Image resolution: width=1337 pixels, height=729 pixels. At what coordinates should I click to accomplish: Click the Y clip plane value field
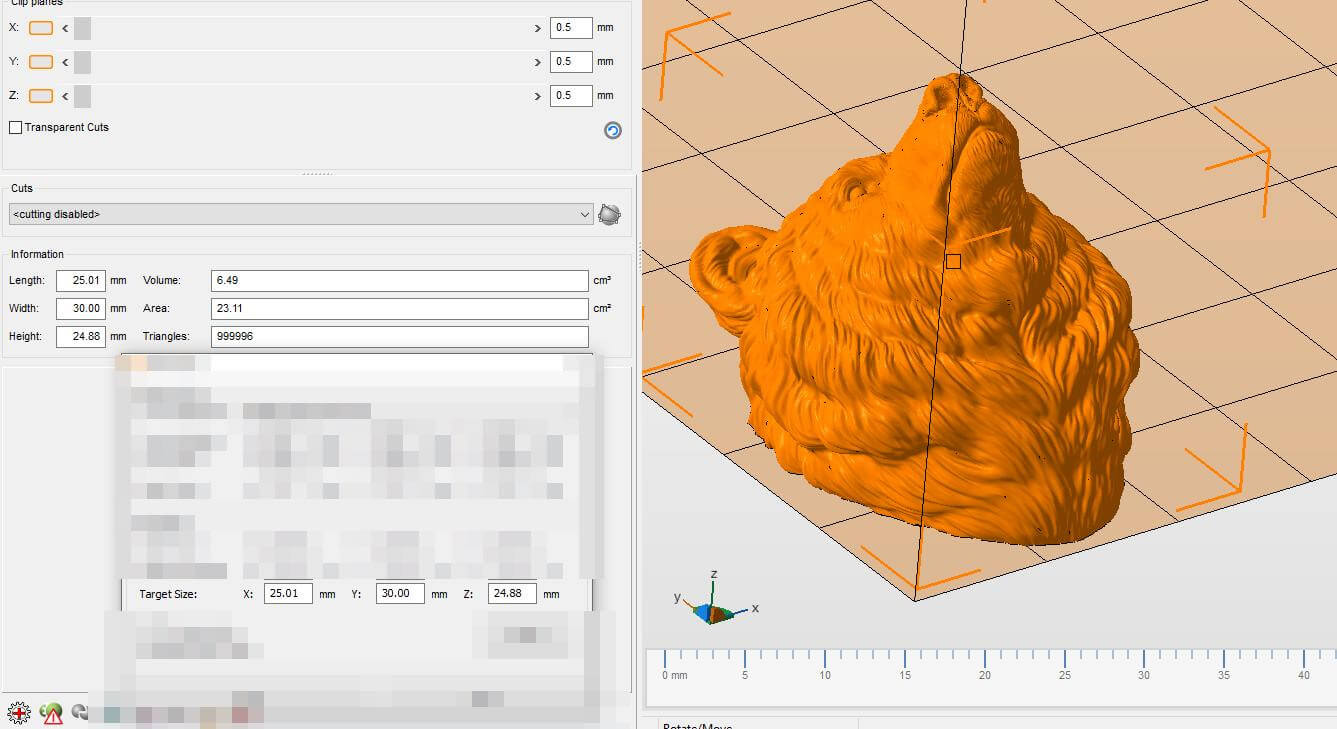click(x=570, y=62)
